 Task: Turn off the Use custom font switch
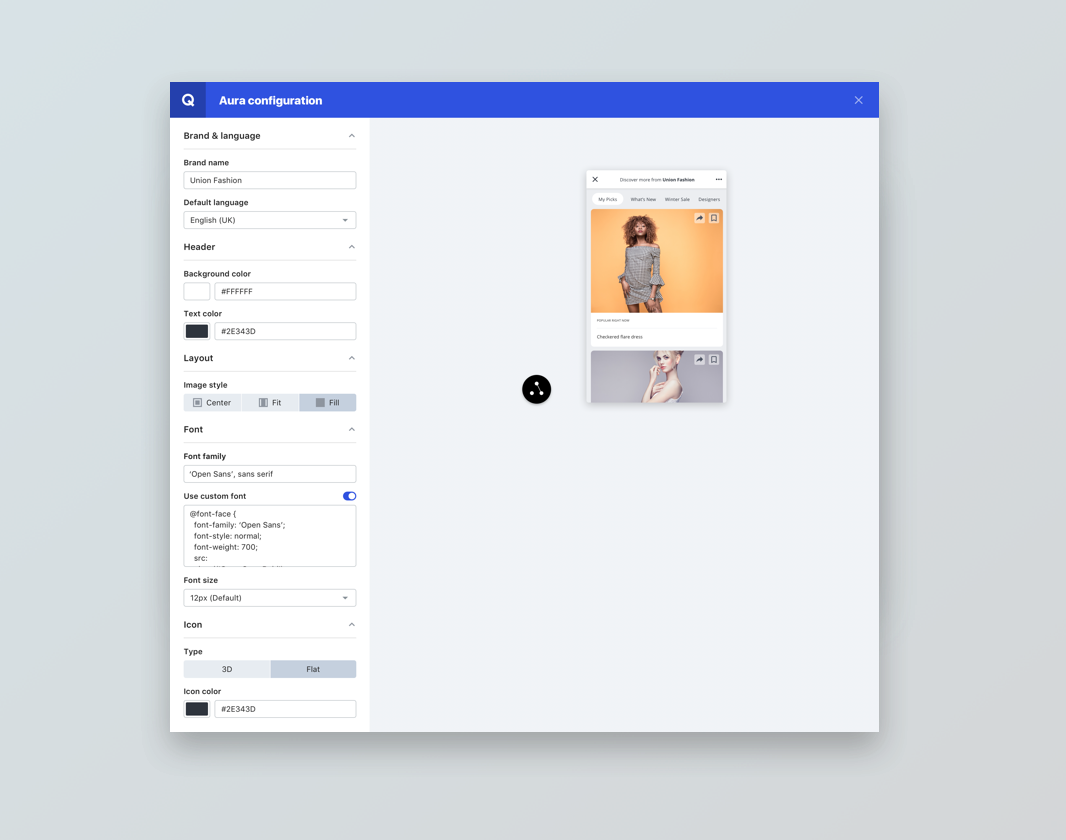point(349,496)
